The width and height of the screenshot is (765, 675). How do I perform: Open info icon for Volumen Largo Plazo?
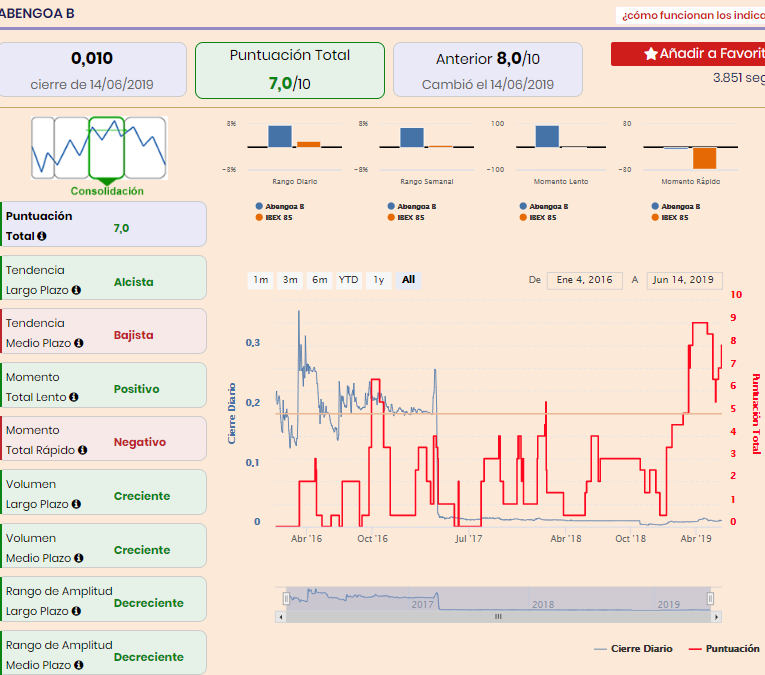tap(76, 504)
